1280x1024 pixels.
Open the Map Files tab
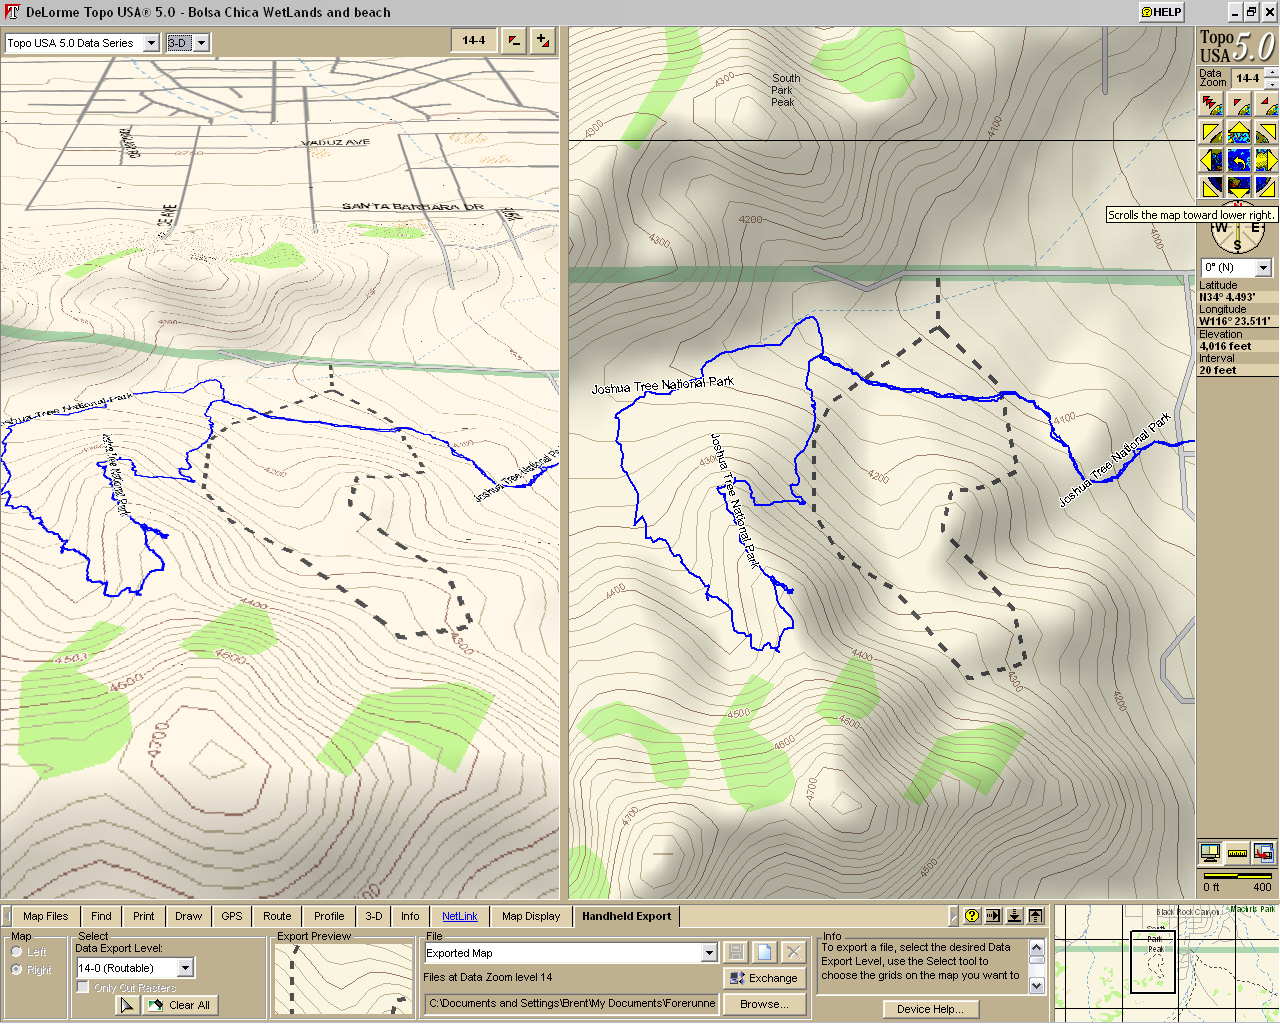click(45, 916)
